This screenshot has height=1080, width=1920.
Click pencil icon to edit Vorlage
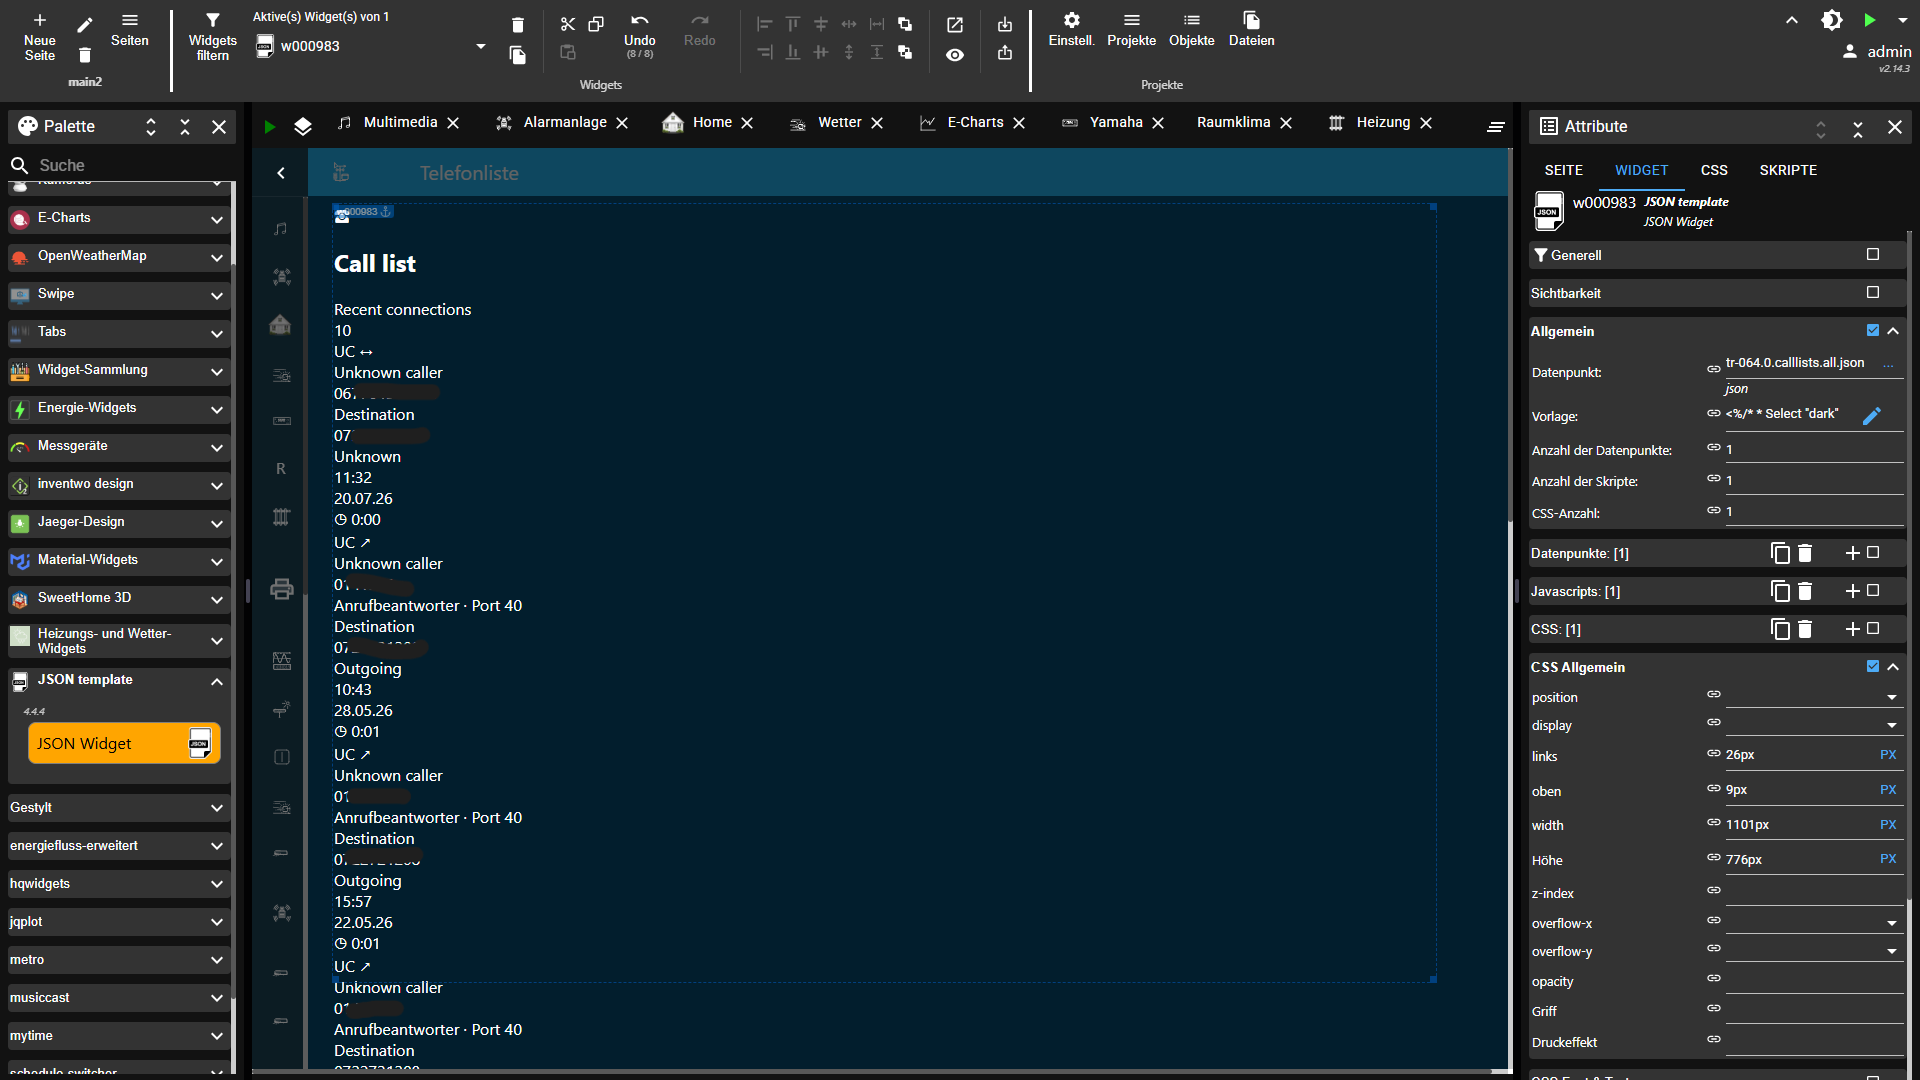[1872, 416]
